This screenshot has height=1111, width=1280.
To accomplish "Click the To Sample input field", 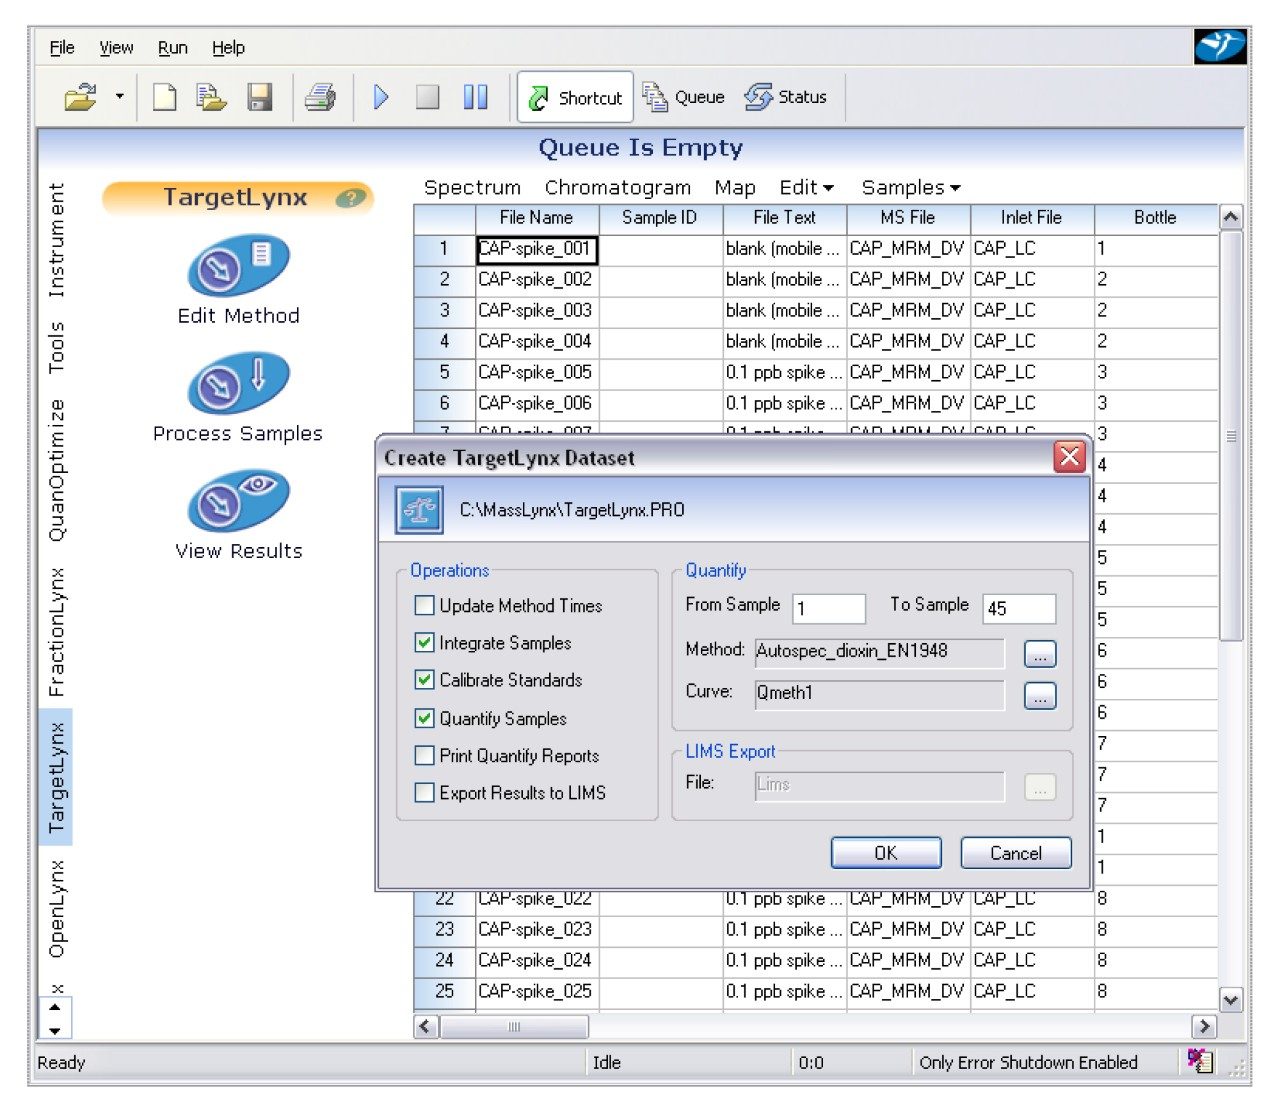I will (1018, 608).
